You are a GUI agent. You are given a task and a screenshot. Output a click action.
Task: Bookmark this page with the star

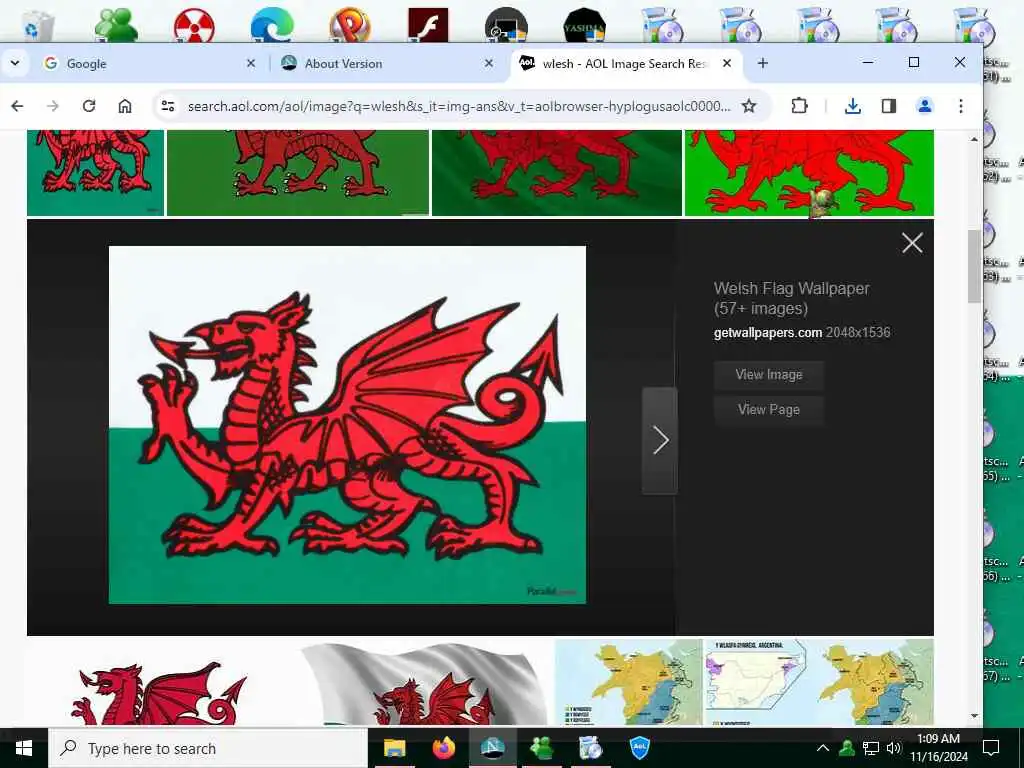(x=749, y=106)
